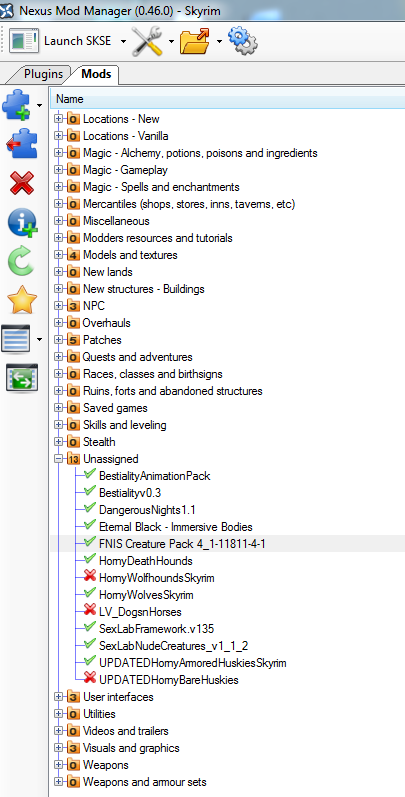
Task: Toggle the red X on LV_DogsnHorses
Action: pos(90,611)
